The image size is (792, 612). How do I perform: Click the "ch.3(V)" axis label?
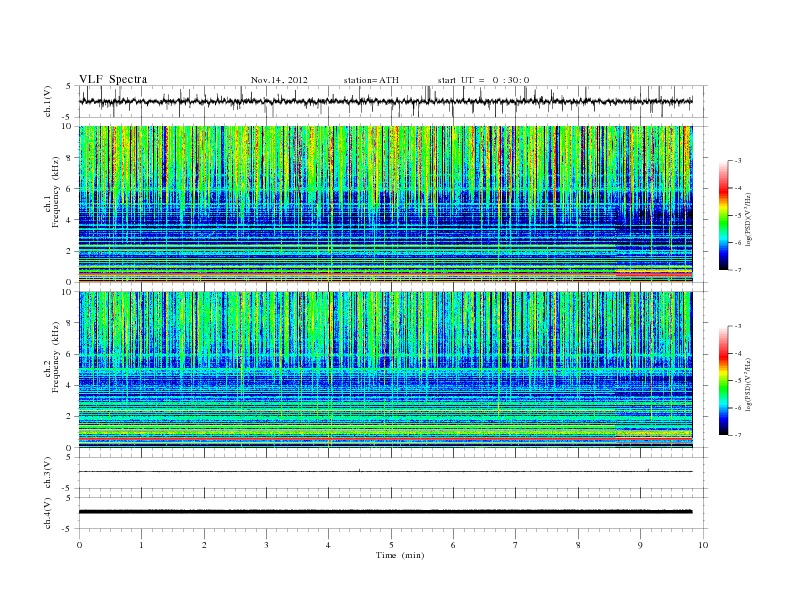(48, 473)
